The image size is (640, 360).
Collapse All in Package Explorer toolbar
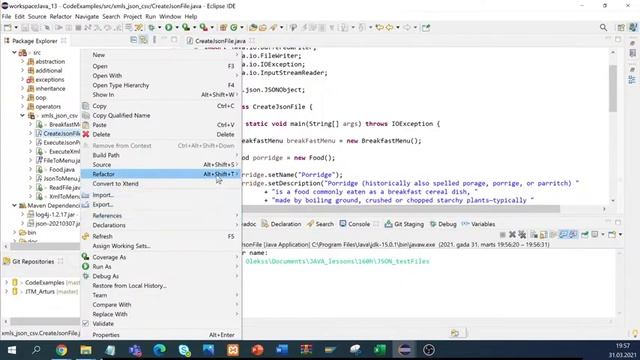pos(133,40)
